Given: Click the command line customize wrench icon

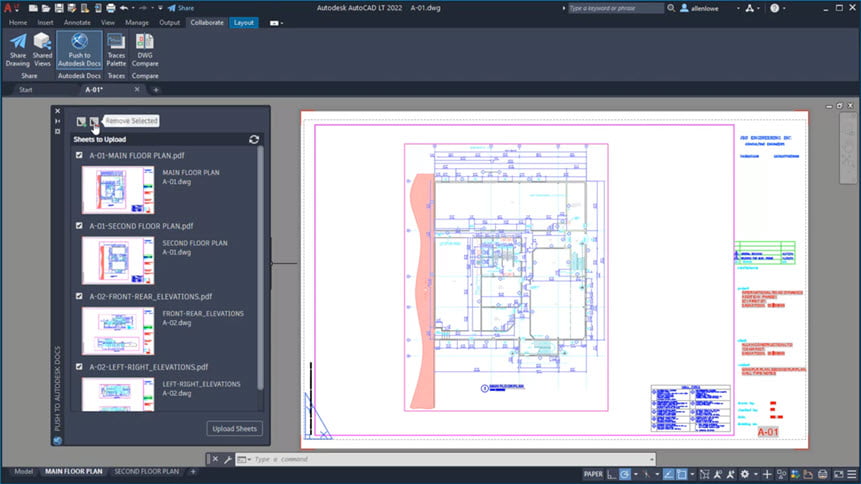Looking at the screenshot, I should coord(227,459).
